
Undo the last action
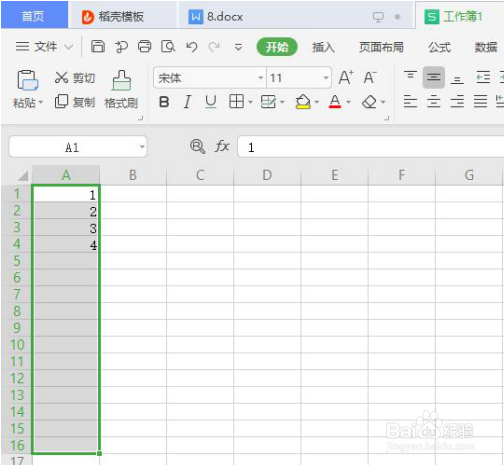192,47
